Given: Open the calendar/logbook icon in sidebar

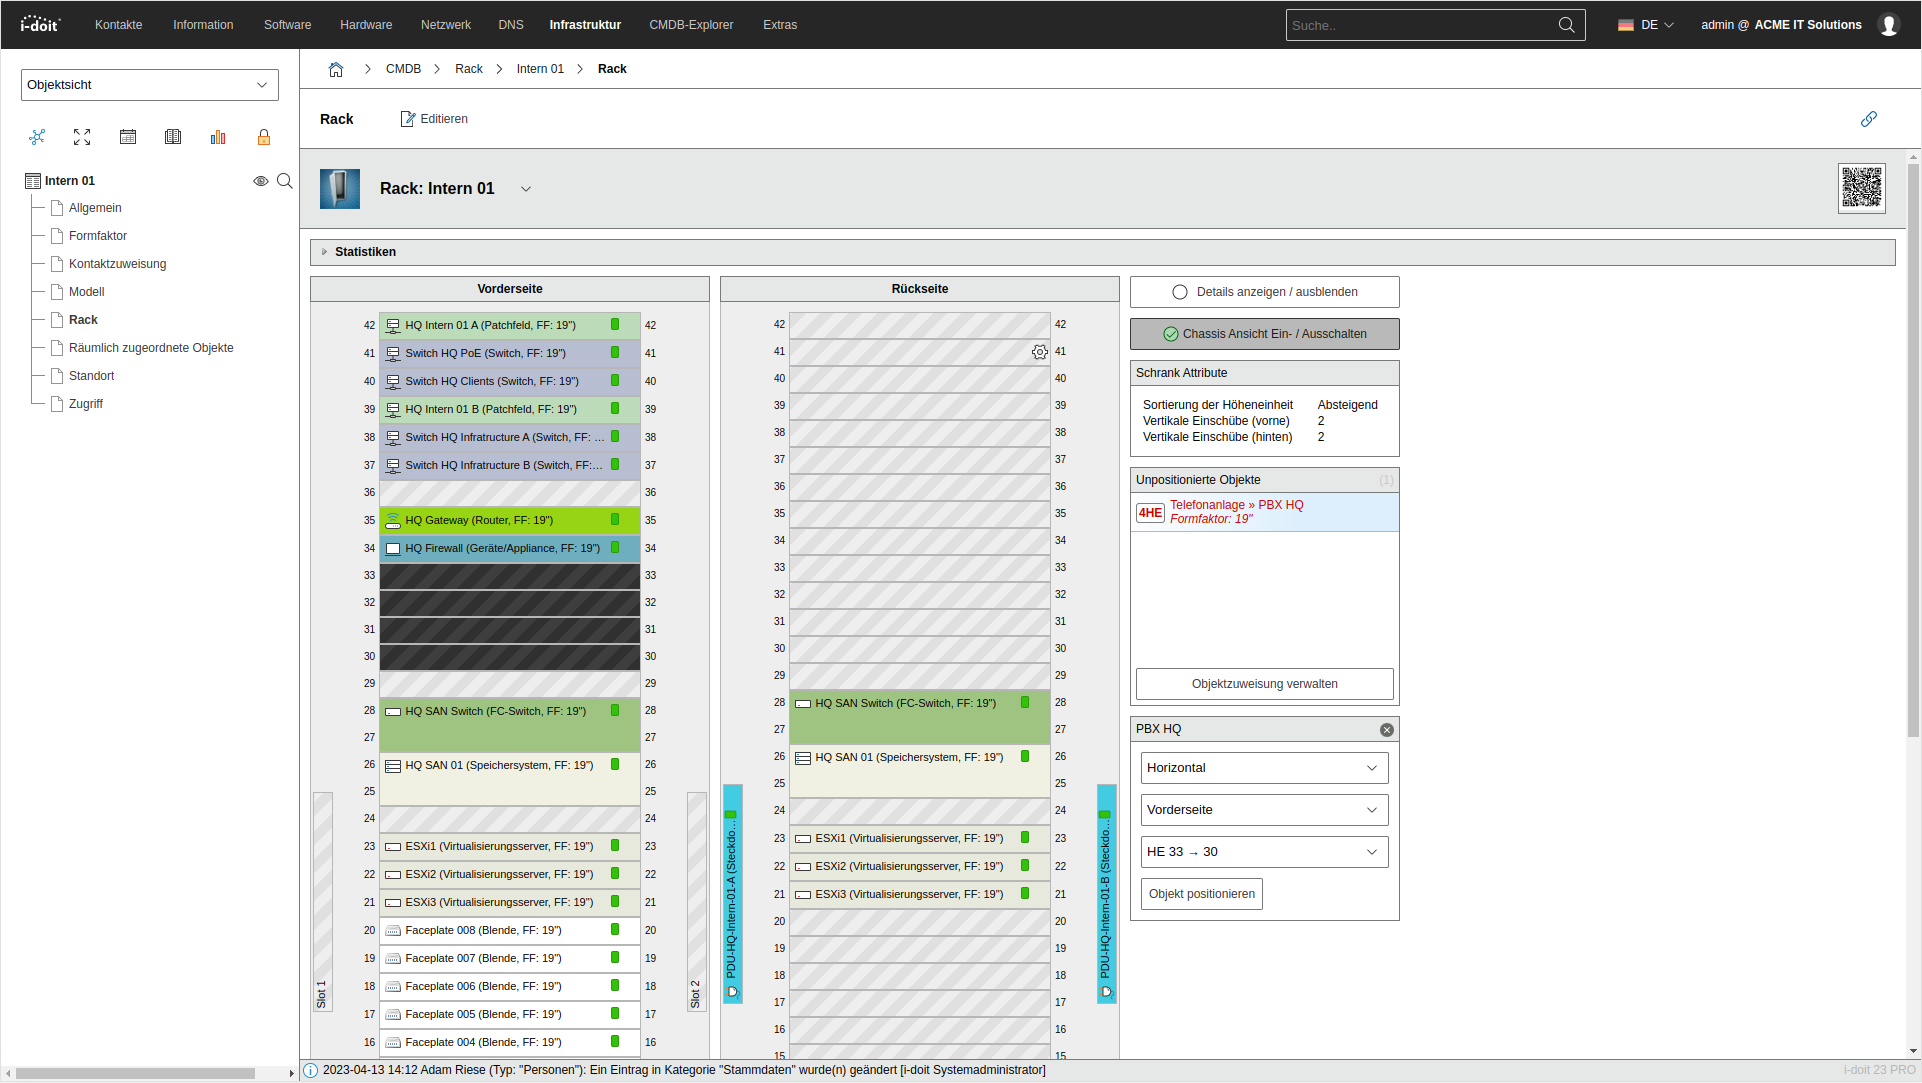Looking at the screenshot, I should [x=128, y=137].
